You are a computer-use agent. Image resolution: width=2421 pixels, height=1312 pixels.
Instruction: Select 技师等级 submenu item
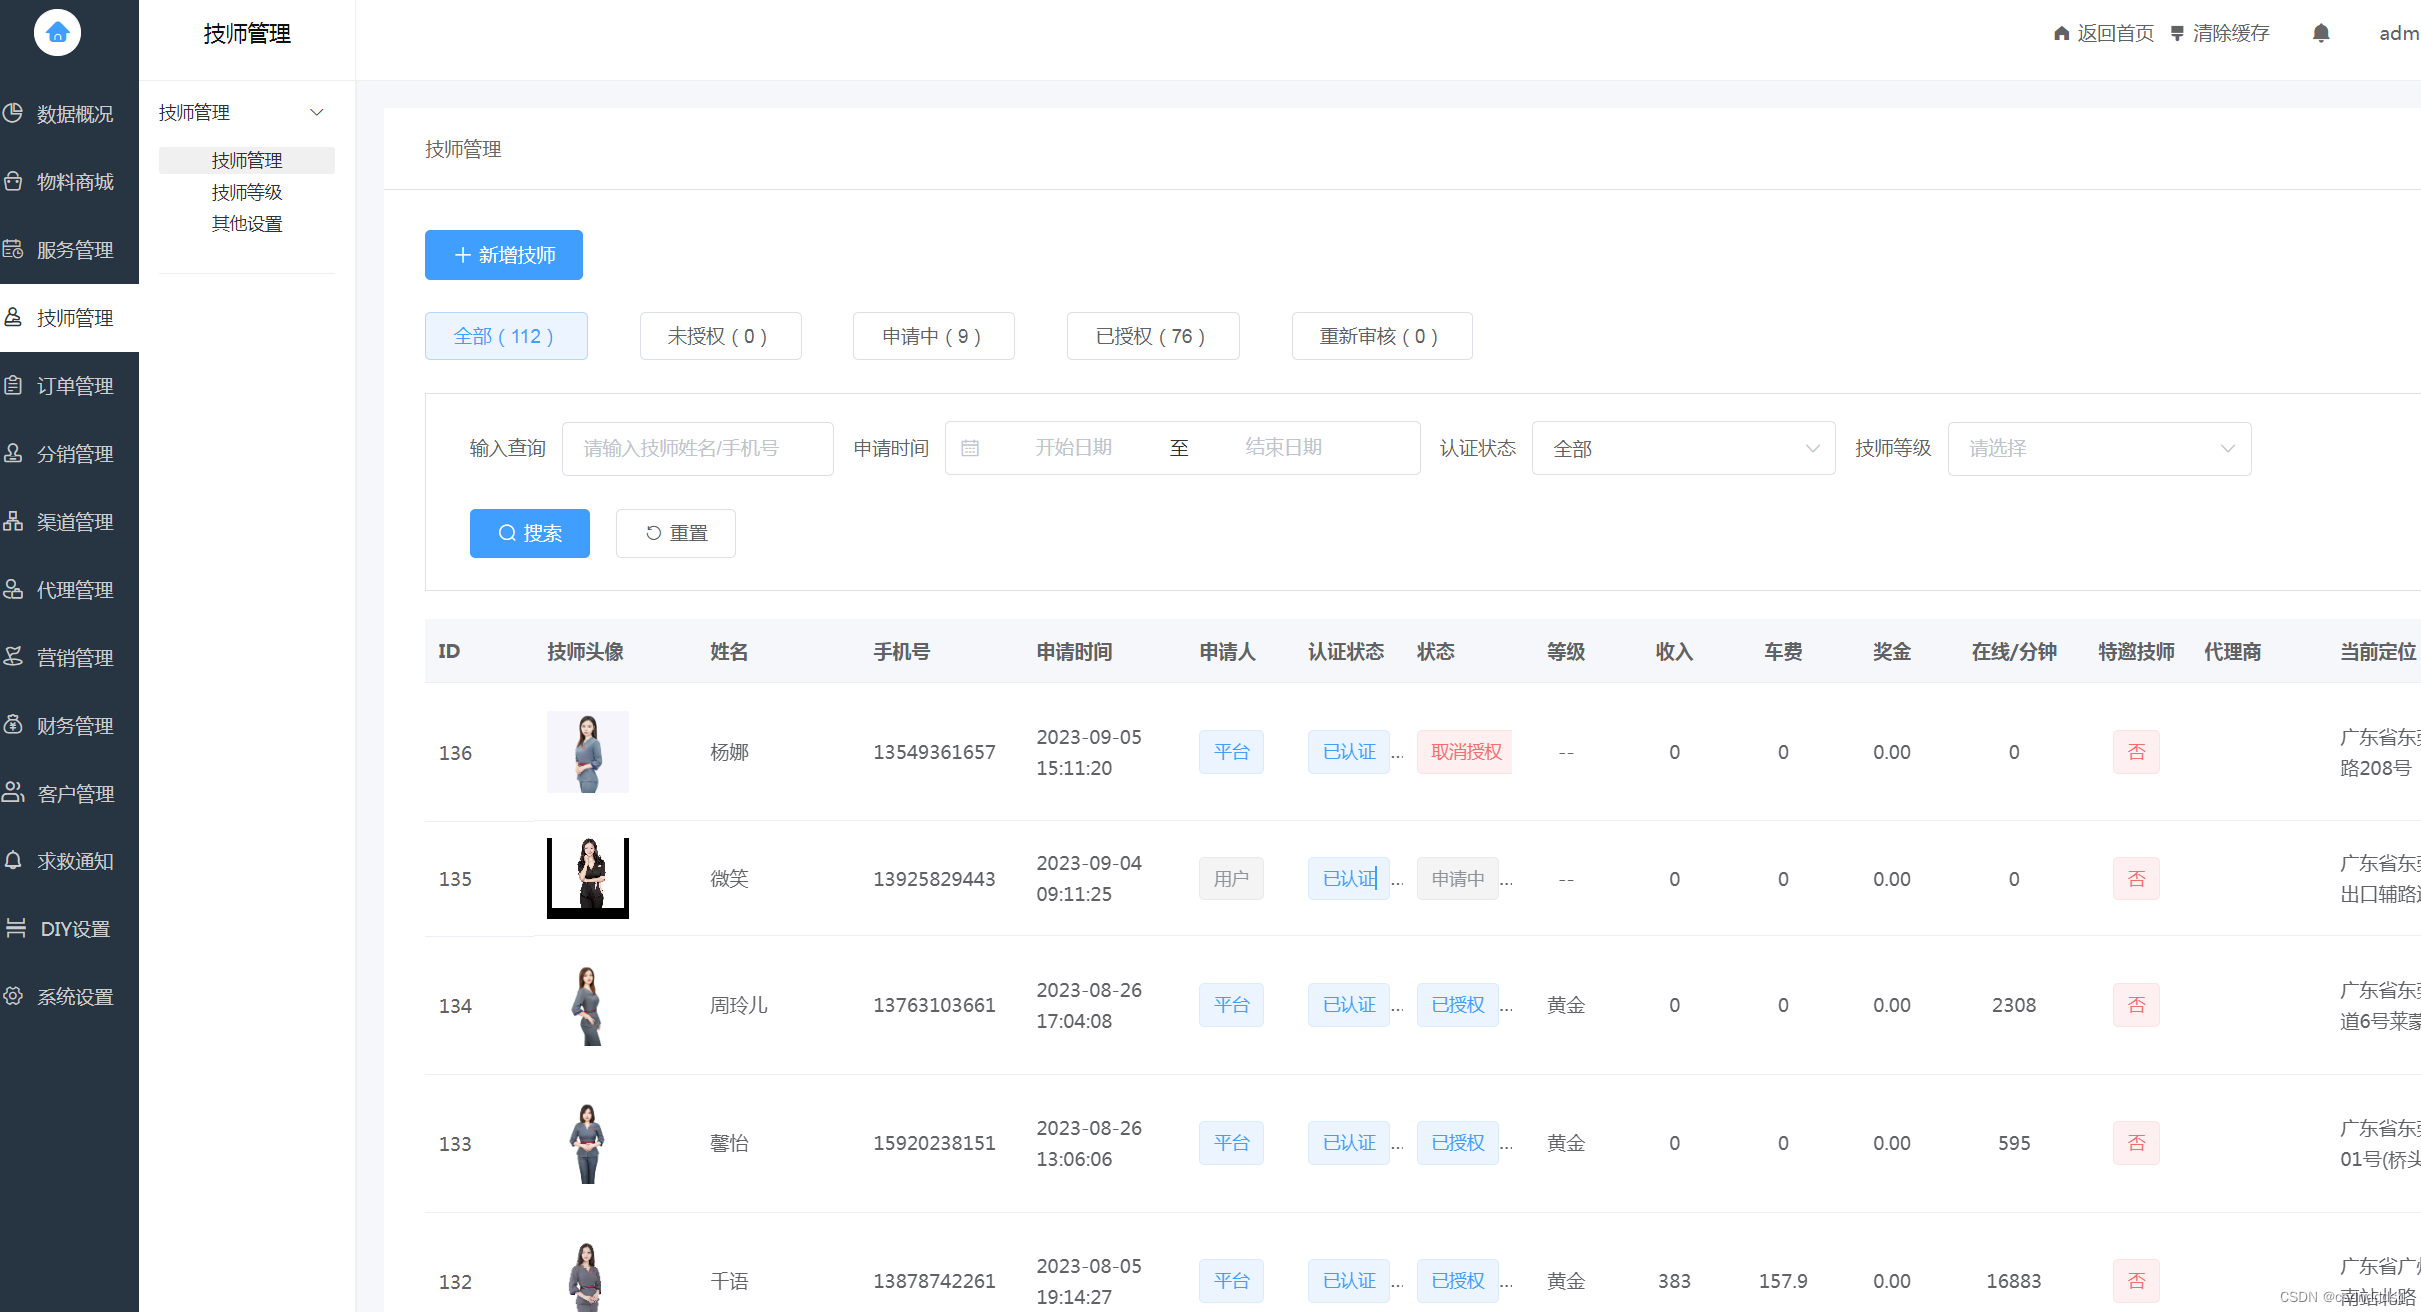pyautogui.click(x=246, y=192)
